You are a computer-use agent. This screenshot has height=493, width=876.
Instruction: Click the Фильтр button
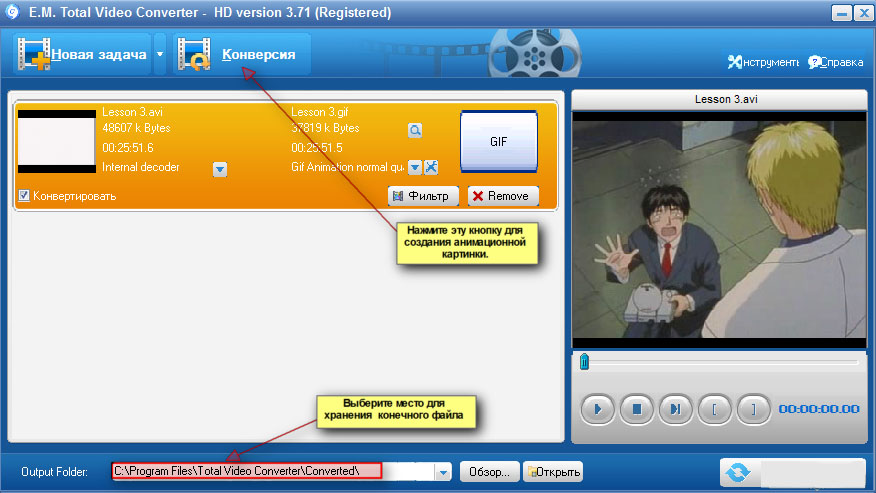click(x=423, y=196)
